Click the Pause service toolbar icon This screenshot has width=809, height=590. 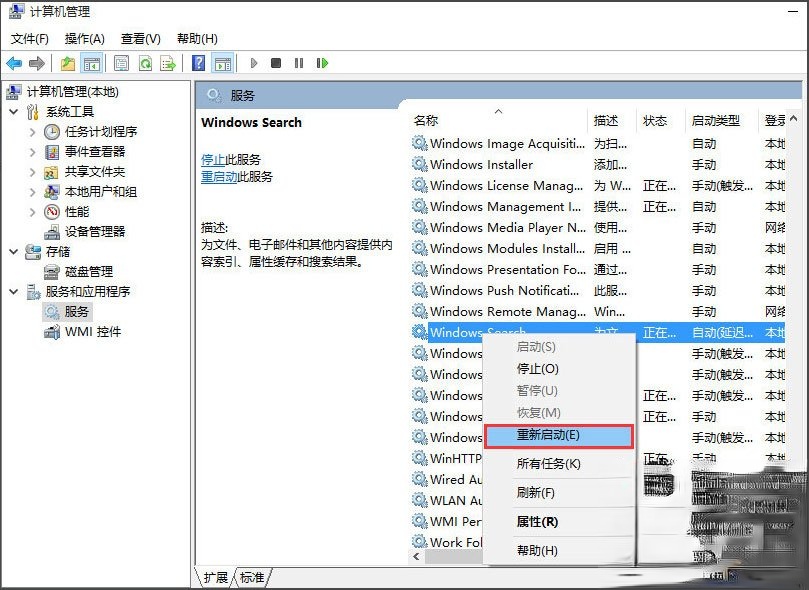[298, 62]
